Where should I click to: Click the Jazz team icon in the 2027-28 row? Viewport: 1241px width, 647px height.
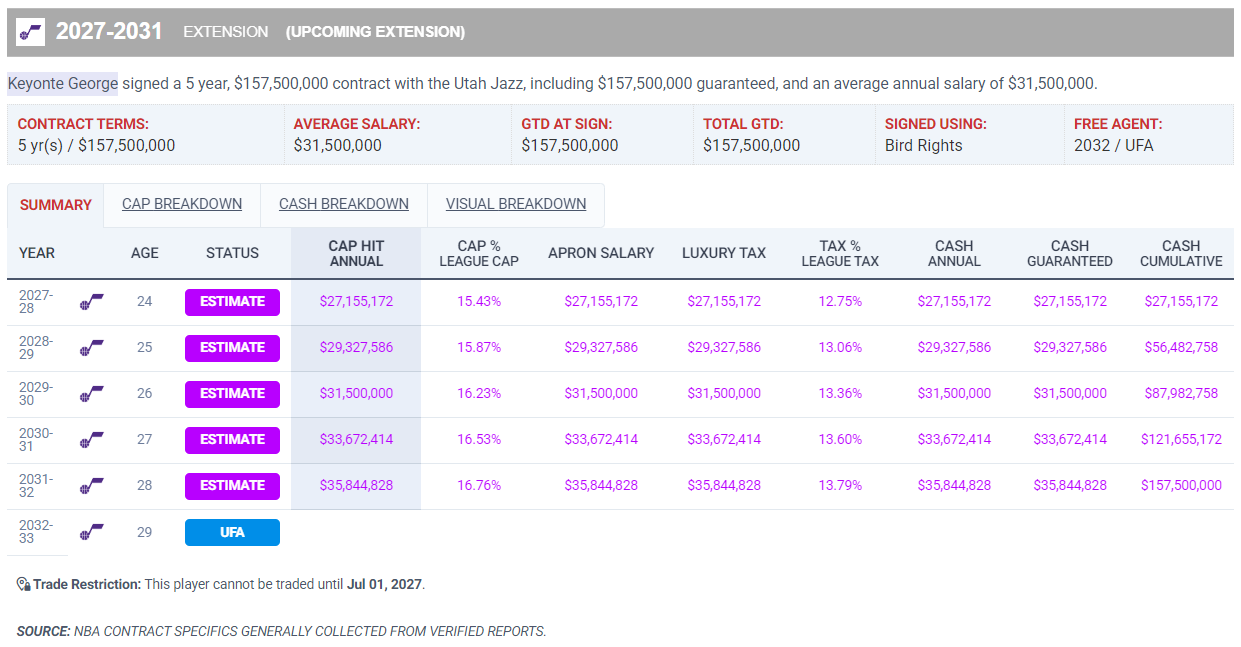(92, 301)
